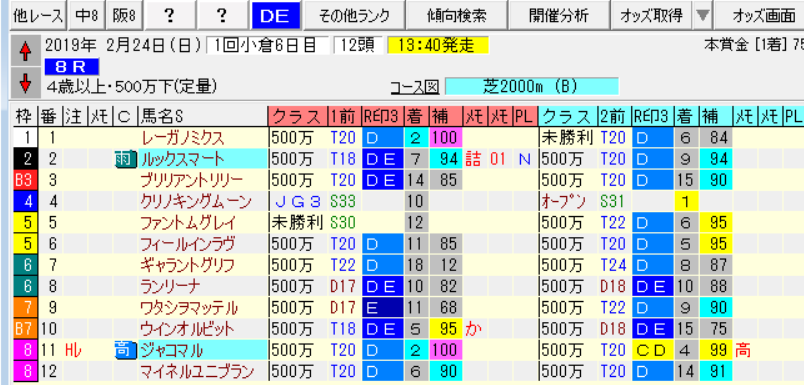
Task: Click the red down arrow for next race
Action: (25, 82)
